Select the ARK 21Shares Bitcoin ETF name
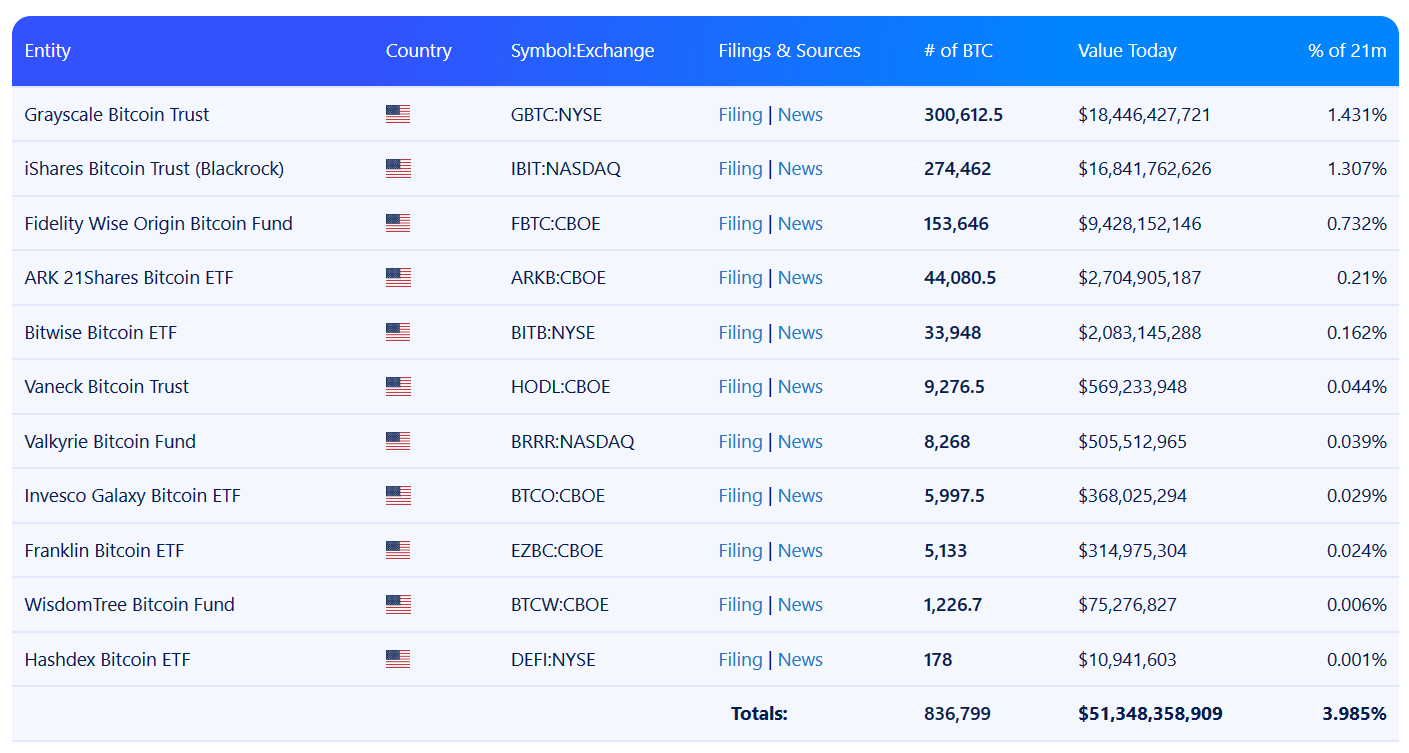This screenshot has width=1409, height=753. 129,278
